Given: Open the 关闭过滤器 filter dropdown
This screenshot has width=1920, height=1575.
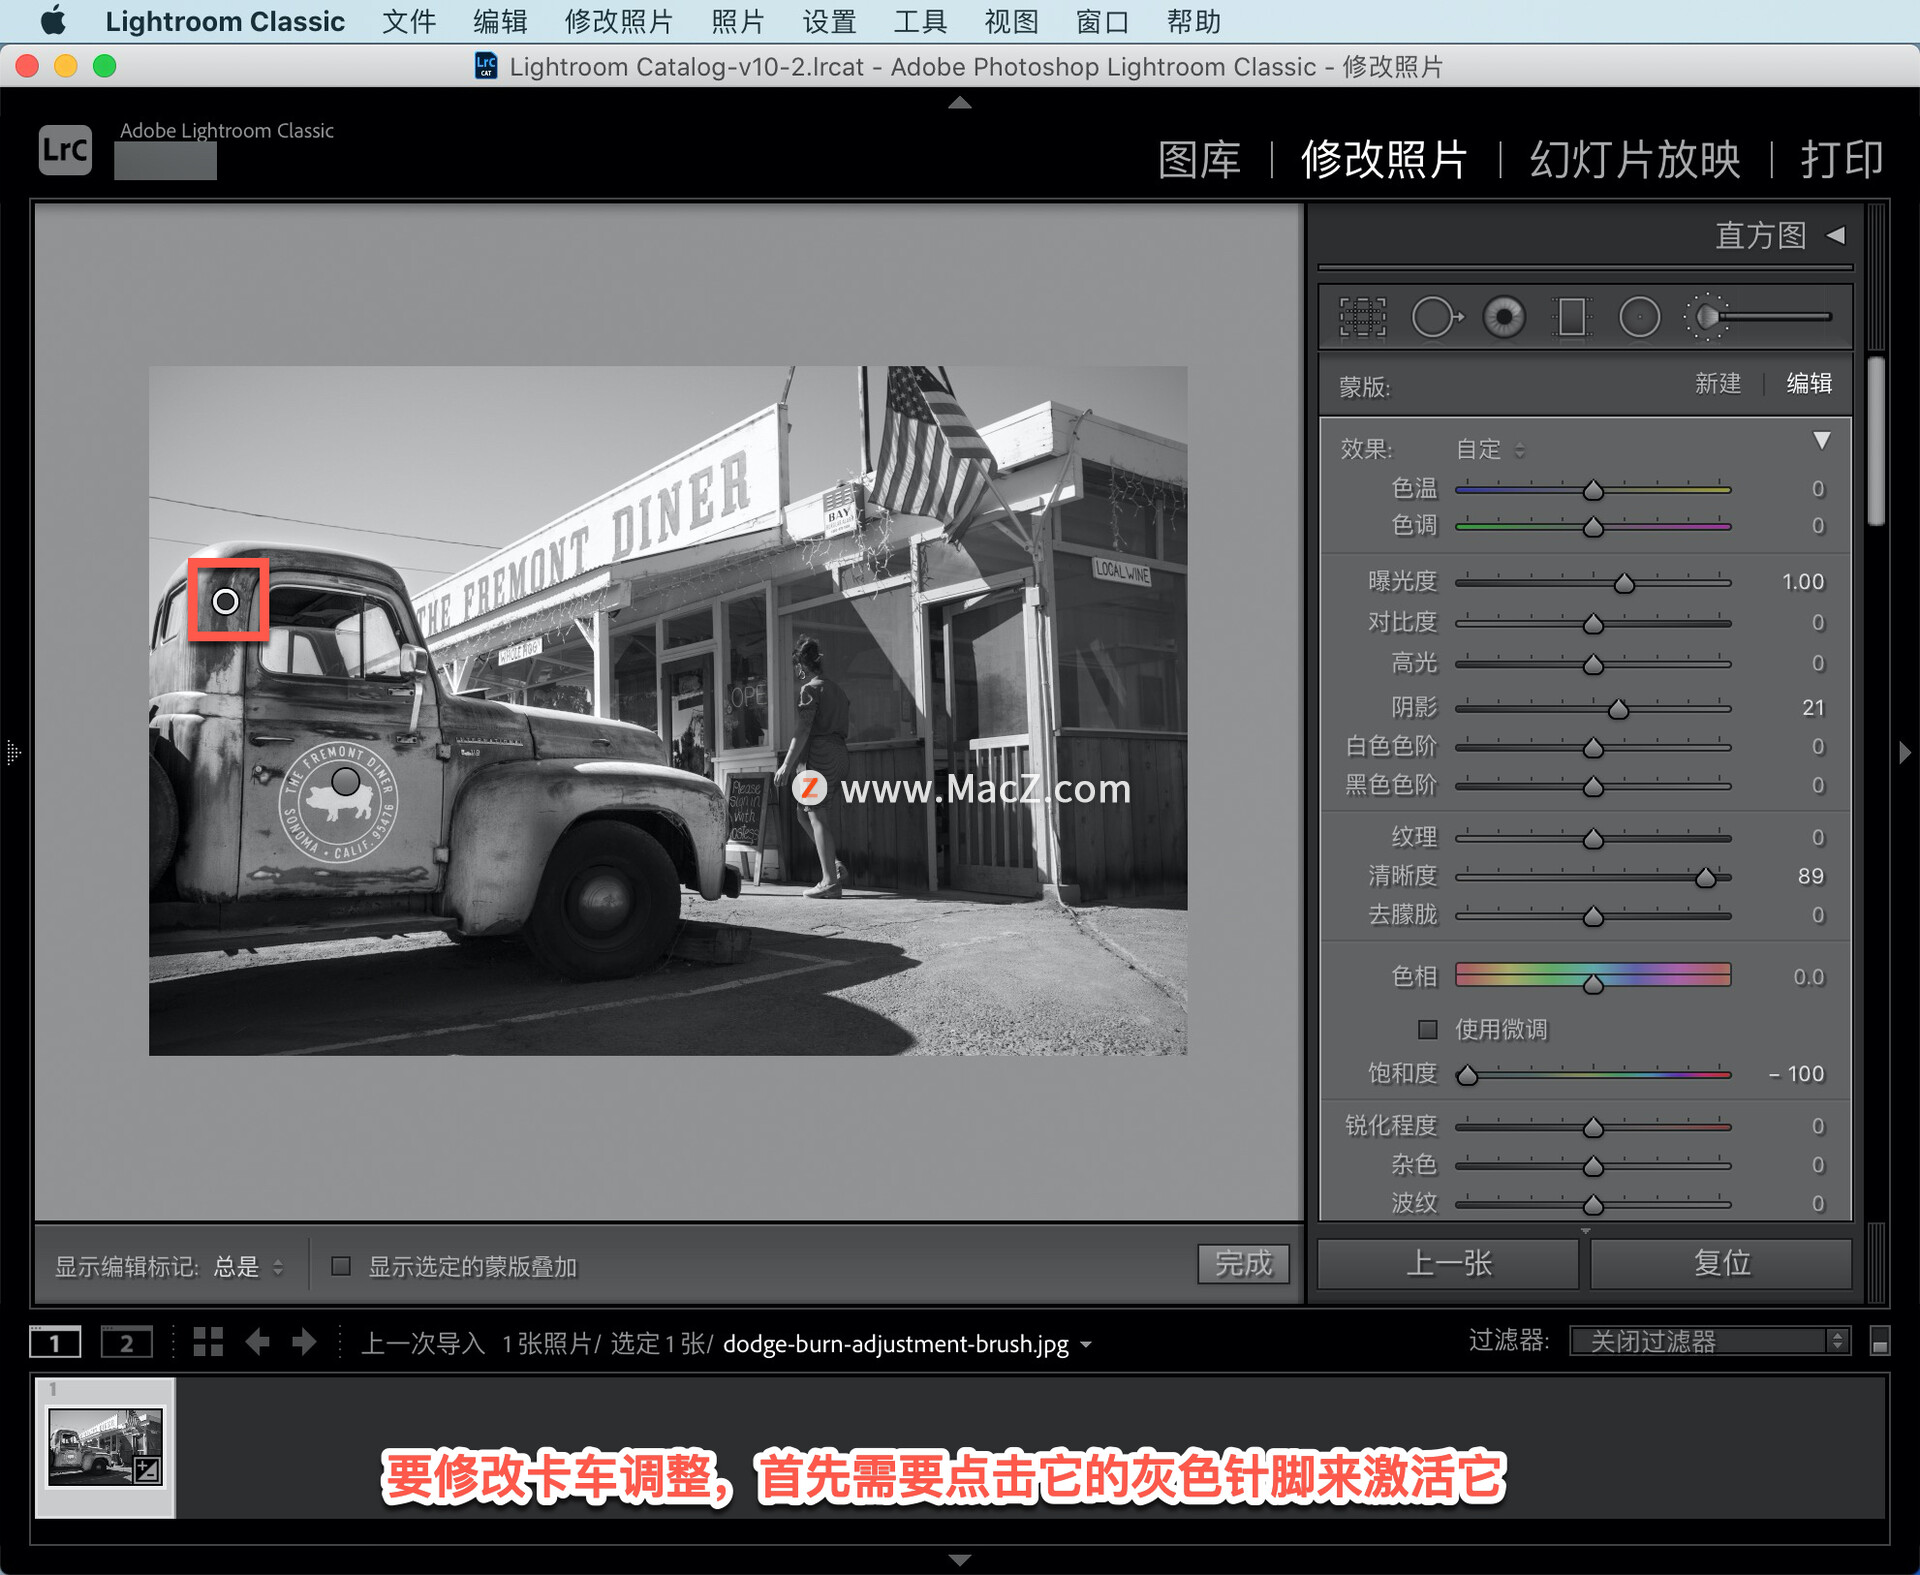Looking at the screenshot, I should click(x=1709, y=1341).
